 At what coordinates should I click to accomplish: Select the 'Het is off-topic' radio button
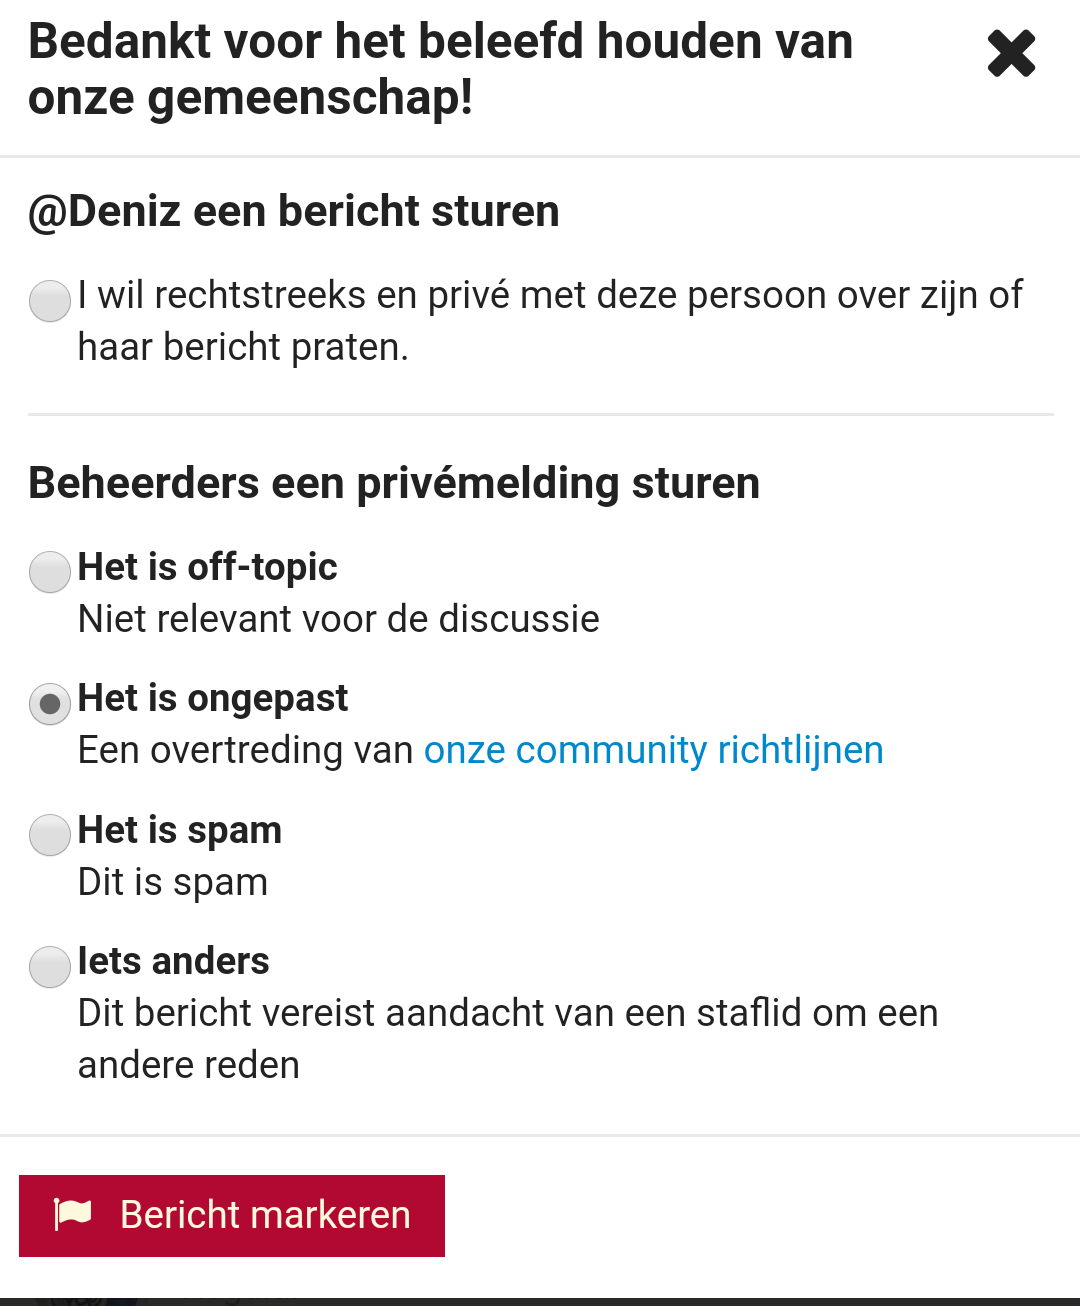pos(50,572)
